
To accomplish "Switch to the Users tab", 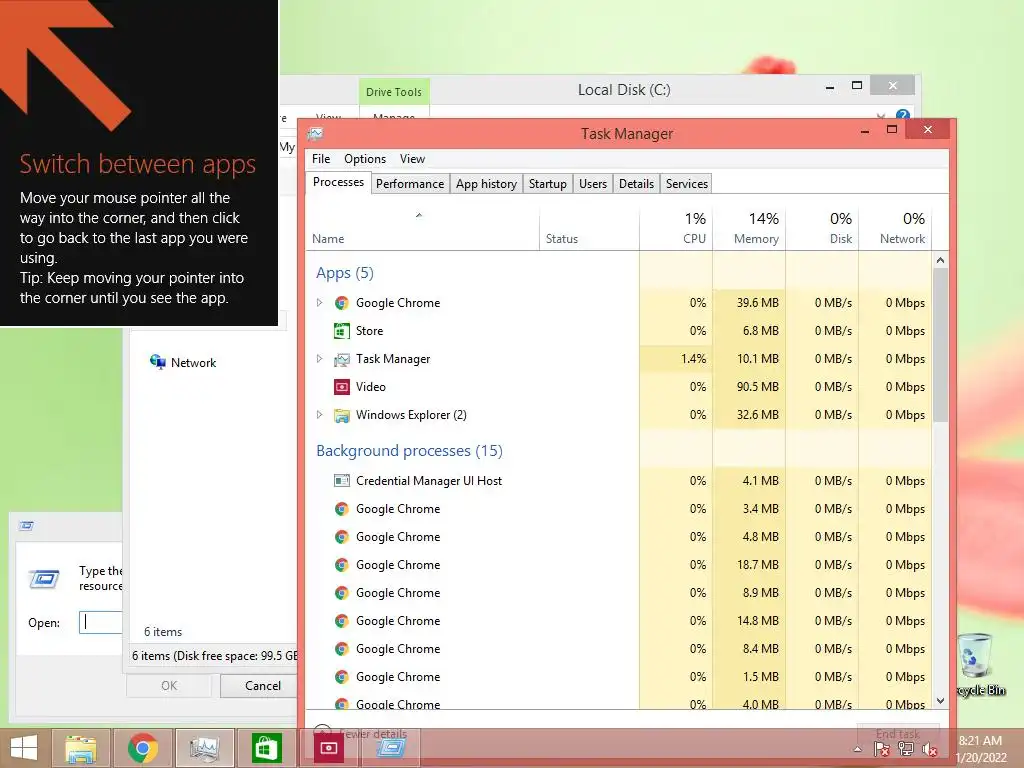I will click(593, 184).
